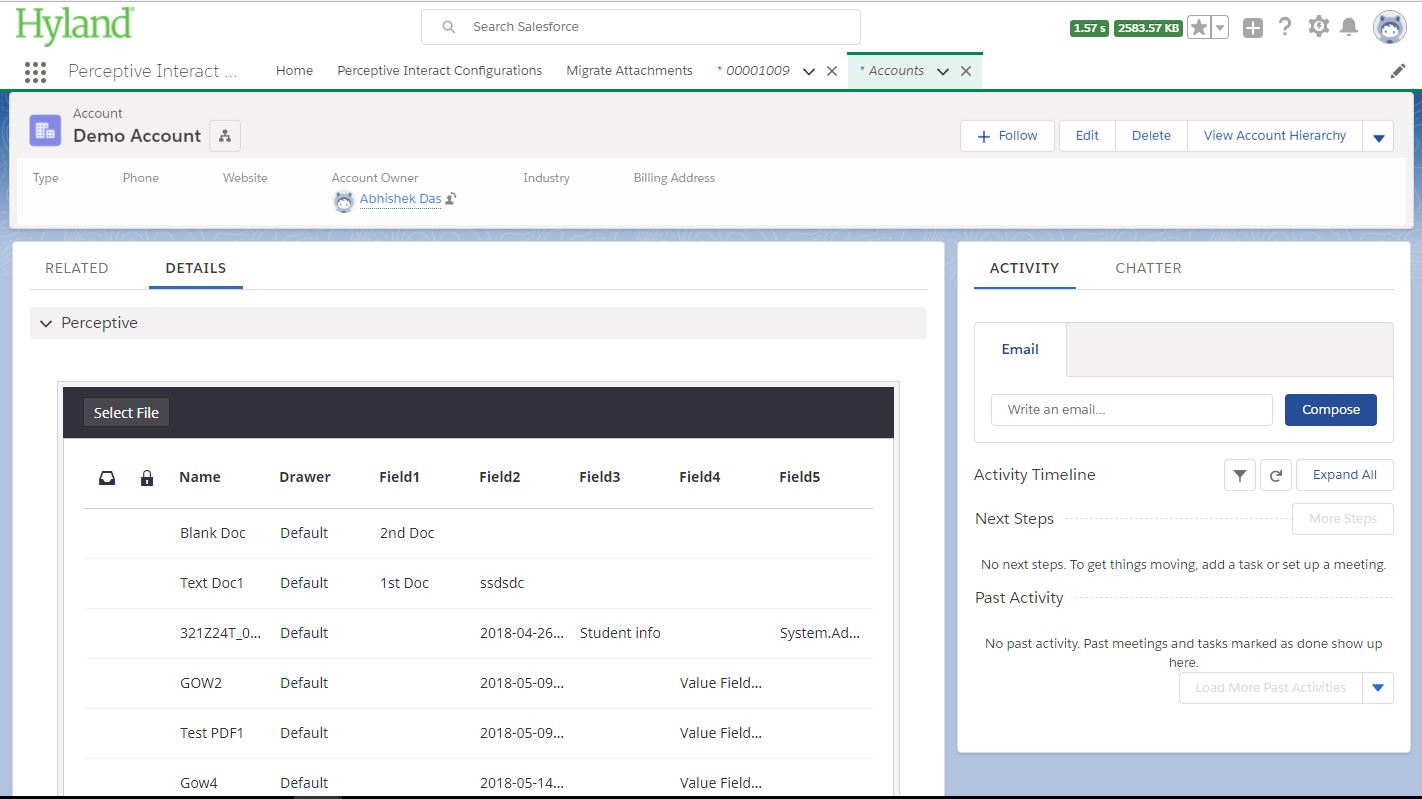Open the notifications bell
The width and height of the screenshot is (1422, 799).
point(1349,27)
